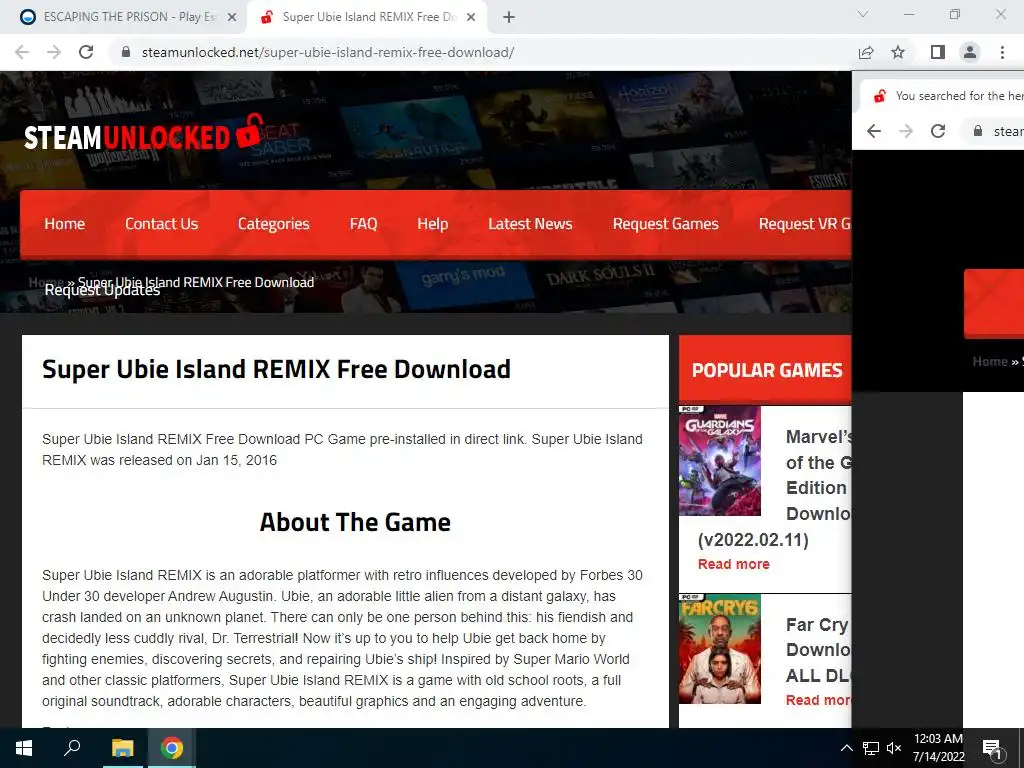1024x768 pixels.
Task: Select the Super Ubie Island REMIX tab
Action: click(x=368, y=18)
